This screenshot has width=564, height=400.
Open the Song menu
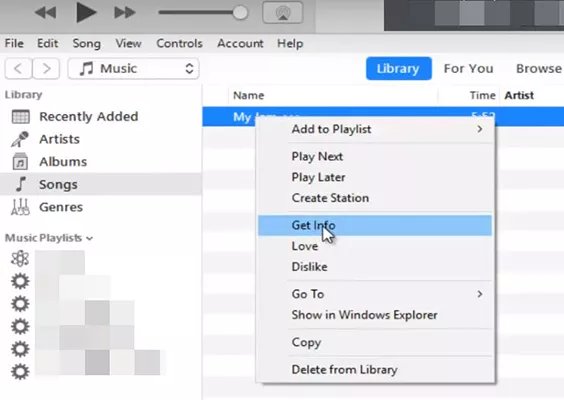click(86, 44)
